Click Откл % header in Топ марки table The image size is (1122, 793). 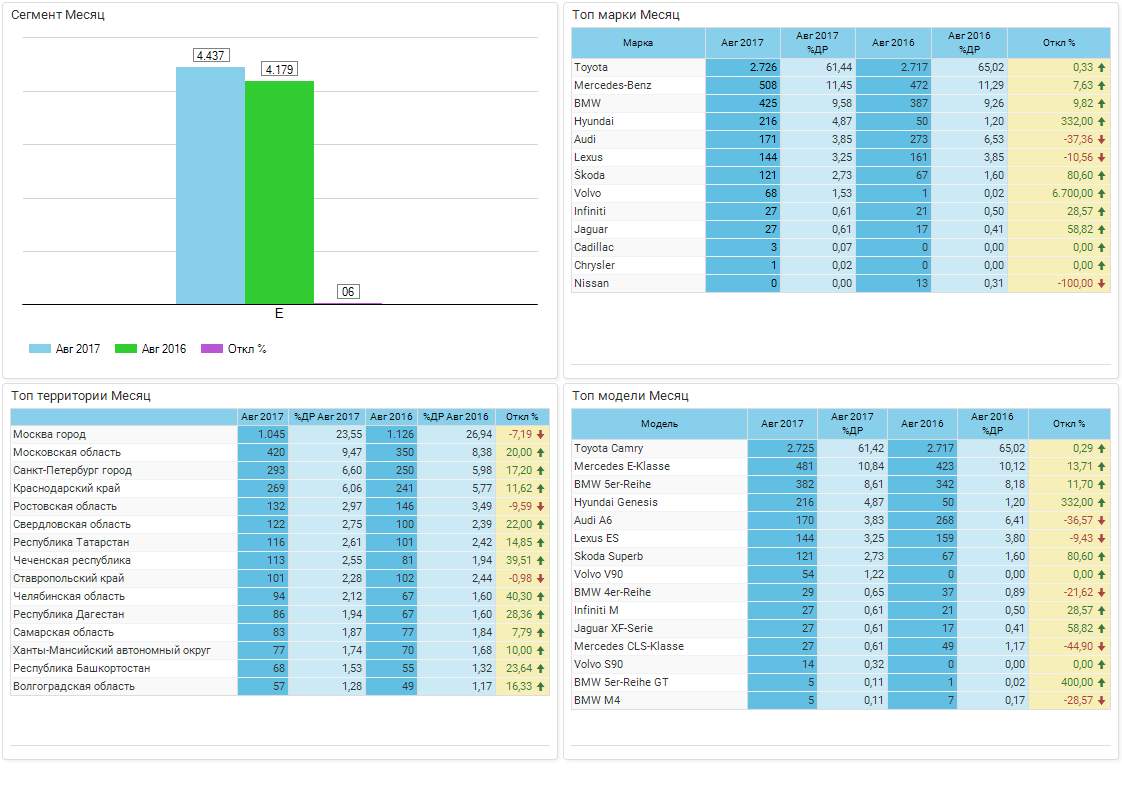[x=1059, y=43]
